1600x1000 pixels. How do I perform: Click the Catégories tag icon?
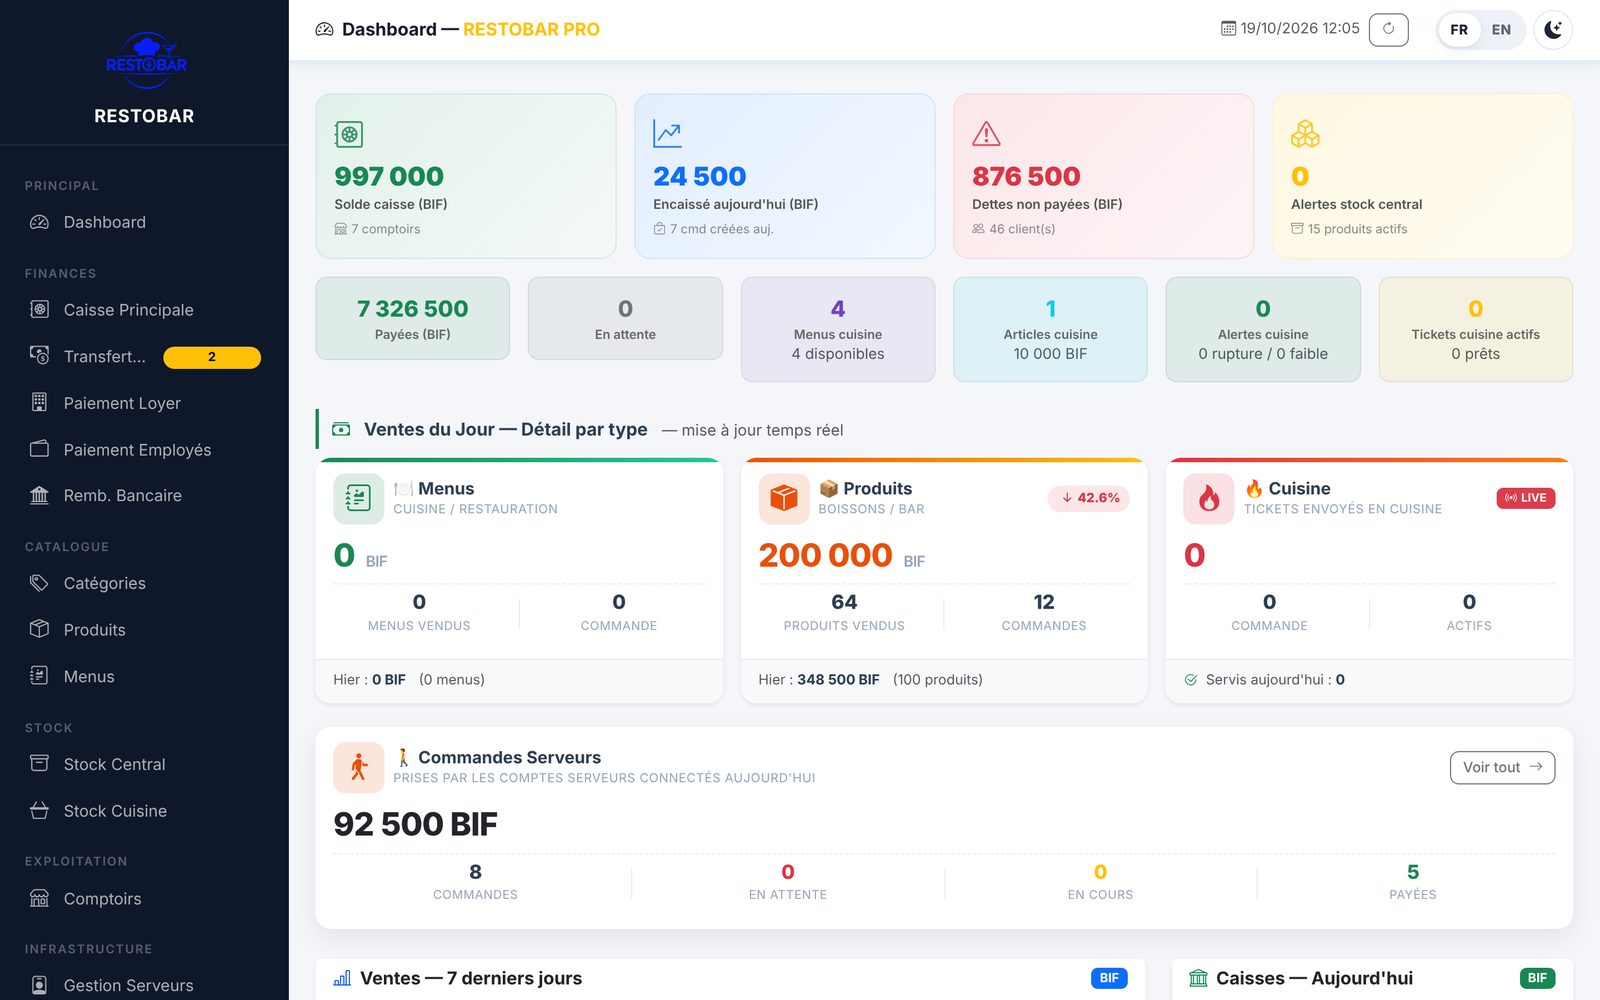tap(39, 583)
